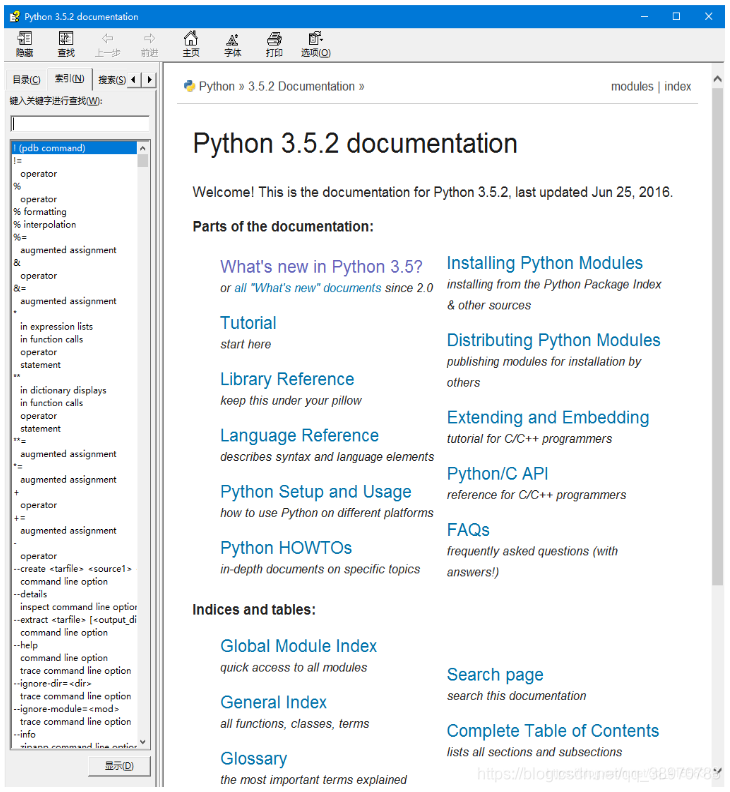Open the 'index' link at top right

(x=677, y=86)
